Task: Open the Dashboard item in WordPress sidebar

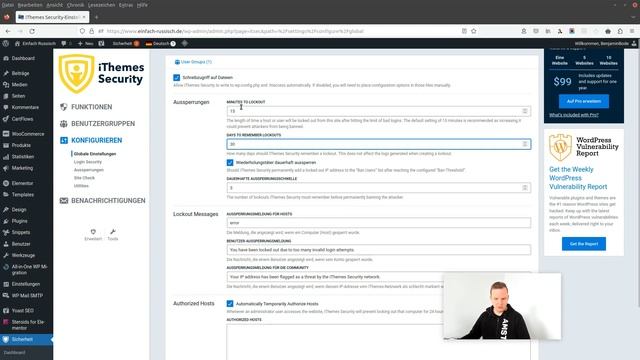Action: tap(23, 58)
